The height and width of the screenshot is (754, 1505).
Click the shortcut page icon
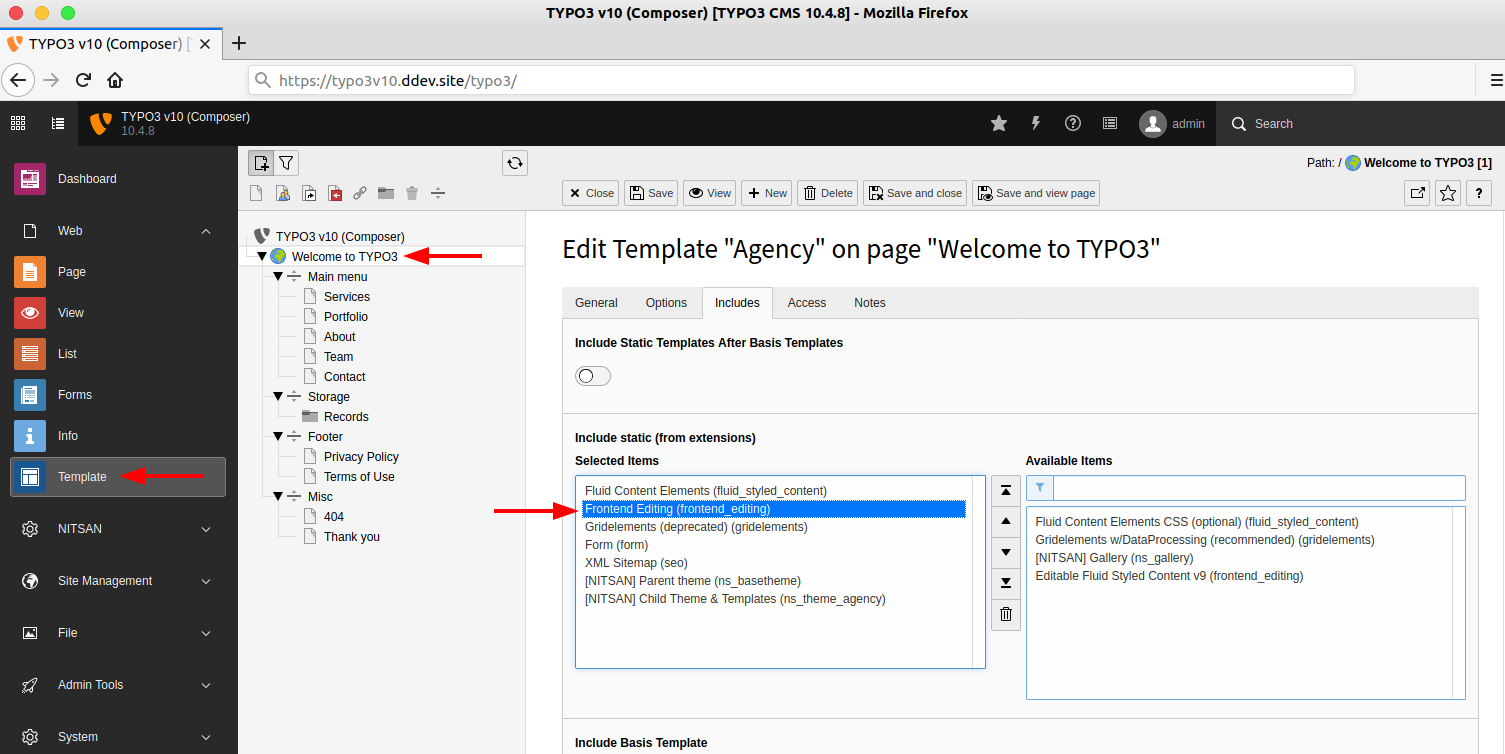click(309, 193)
